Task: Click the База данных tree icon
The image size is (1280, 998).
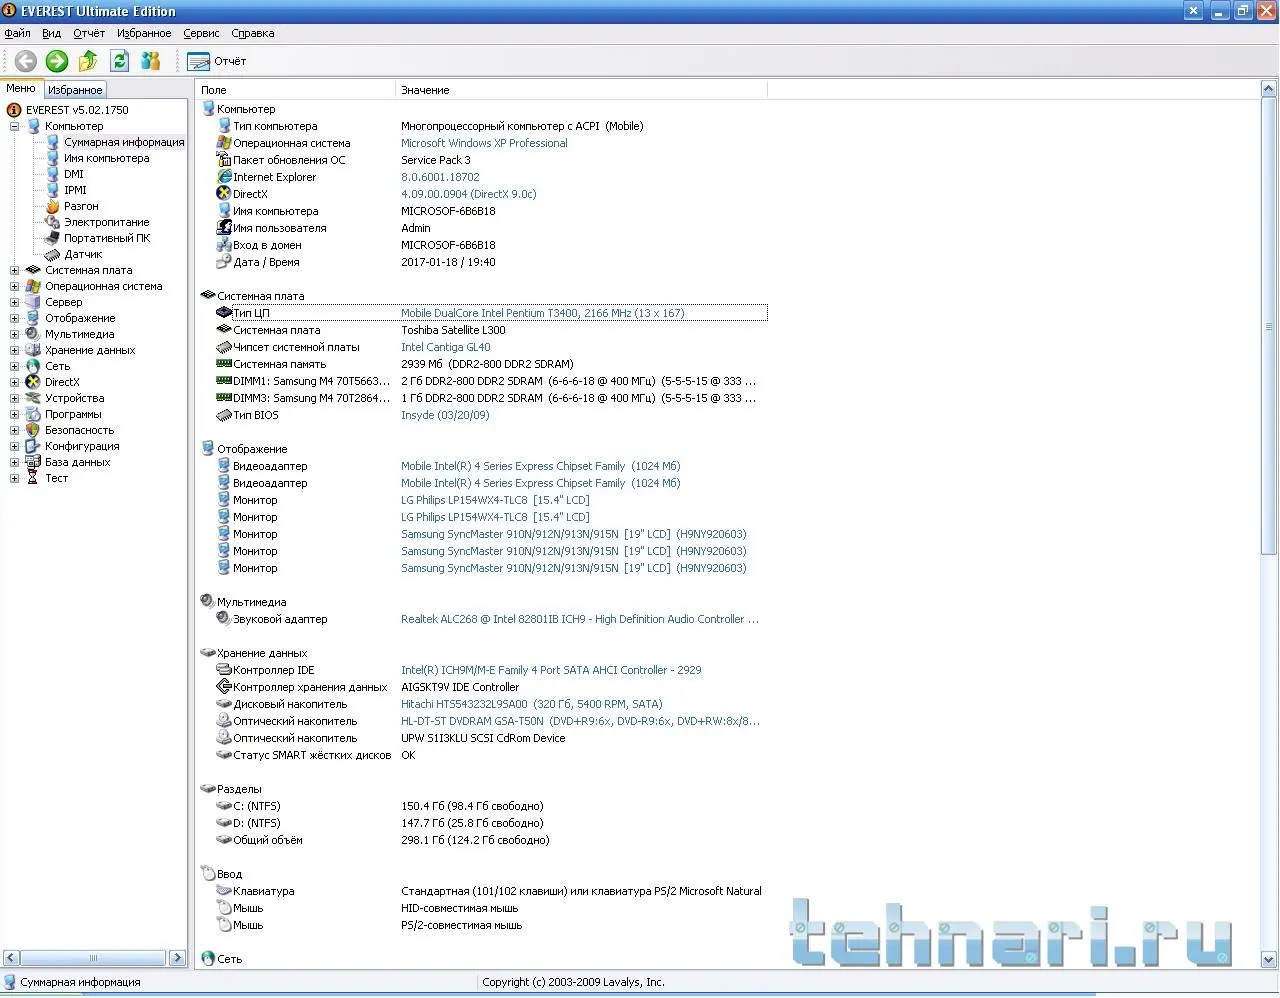Action: [33, 462]
